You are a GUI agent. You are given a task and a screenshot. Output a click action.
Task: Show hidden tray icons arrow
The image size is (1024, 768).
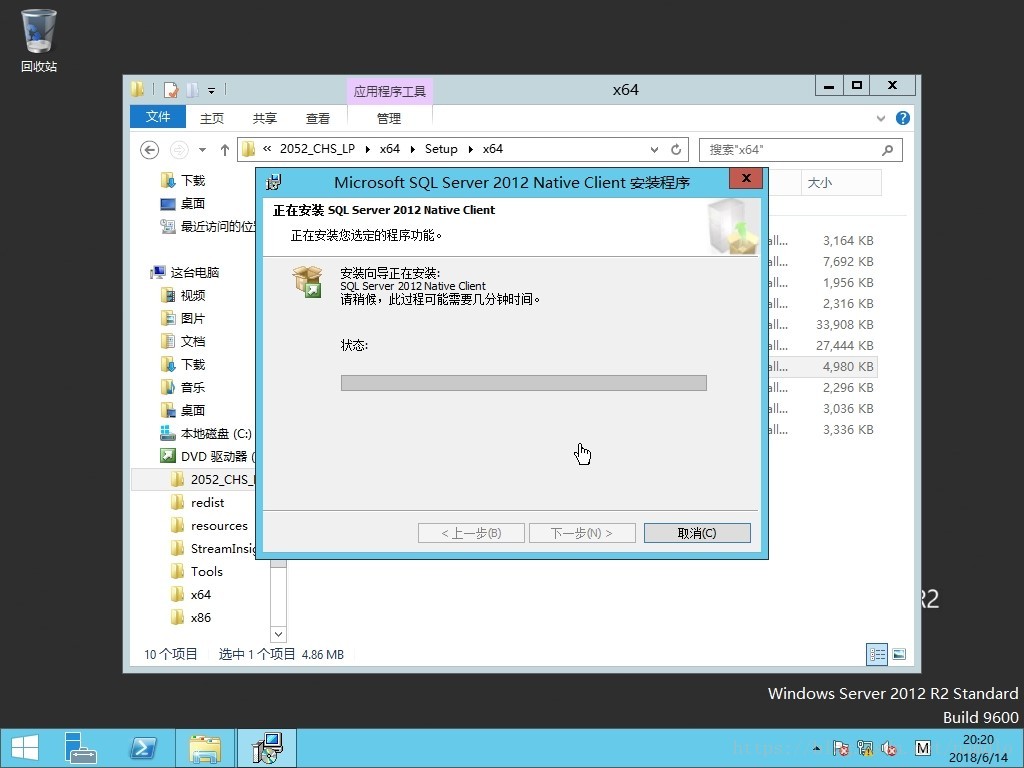816,748
